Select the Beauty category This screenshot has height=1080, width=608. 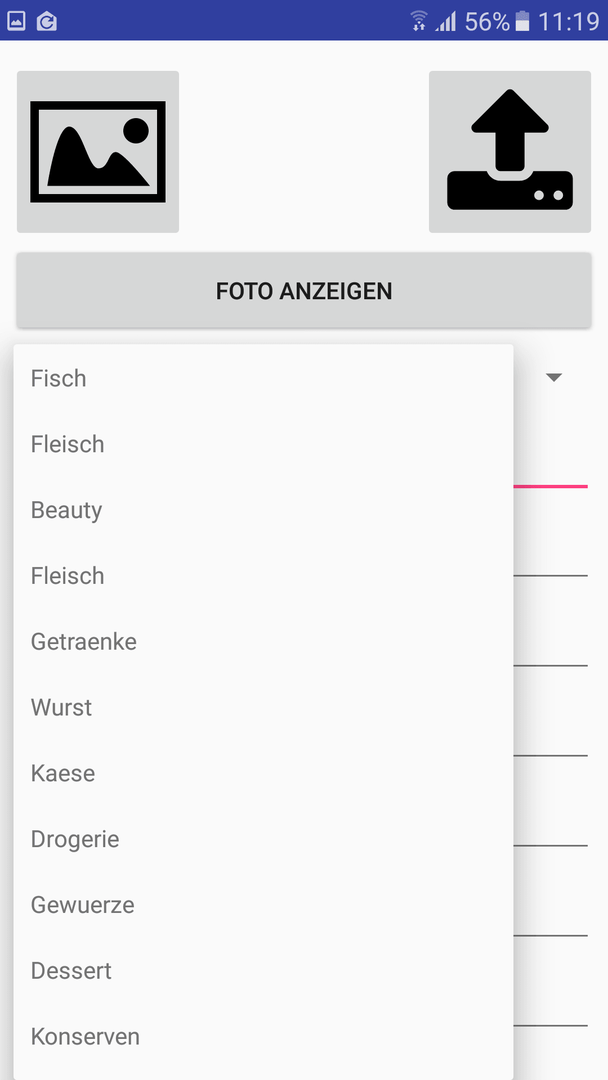[263, 510]
